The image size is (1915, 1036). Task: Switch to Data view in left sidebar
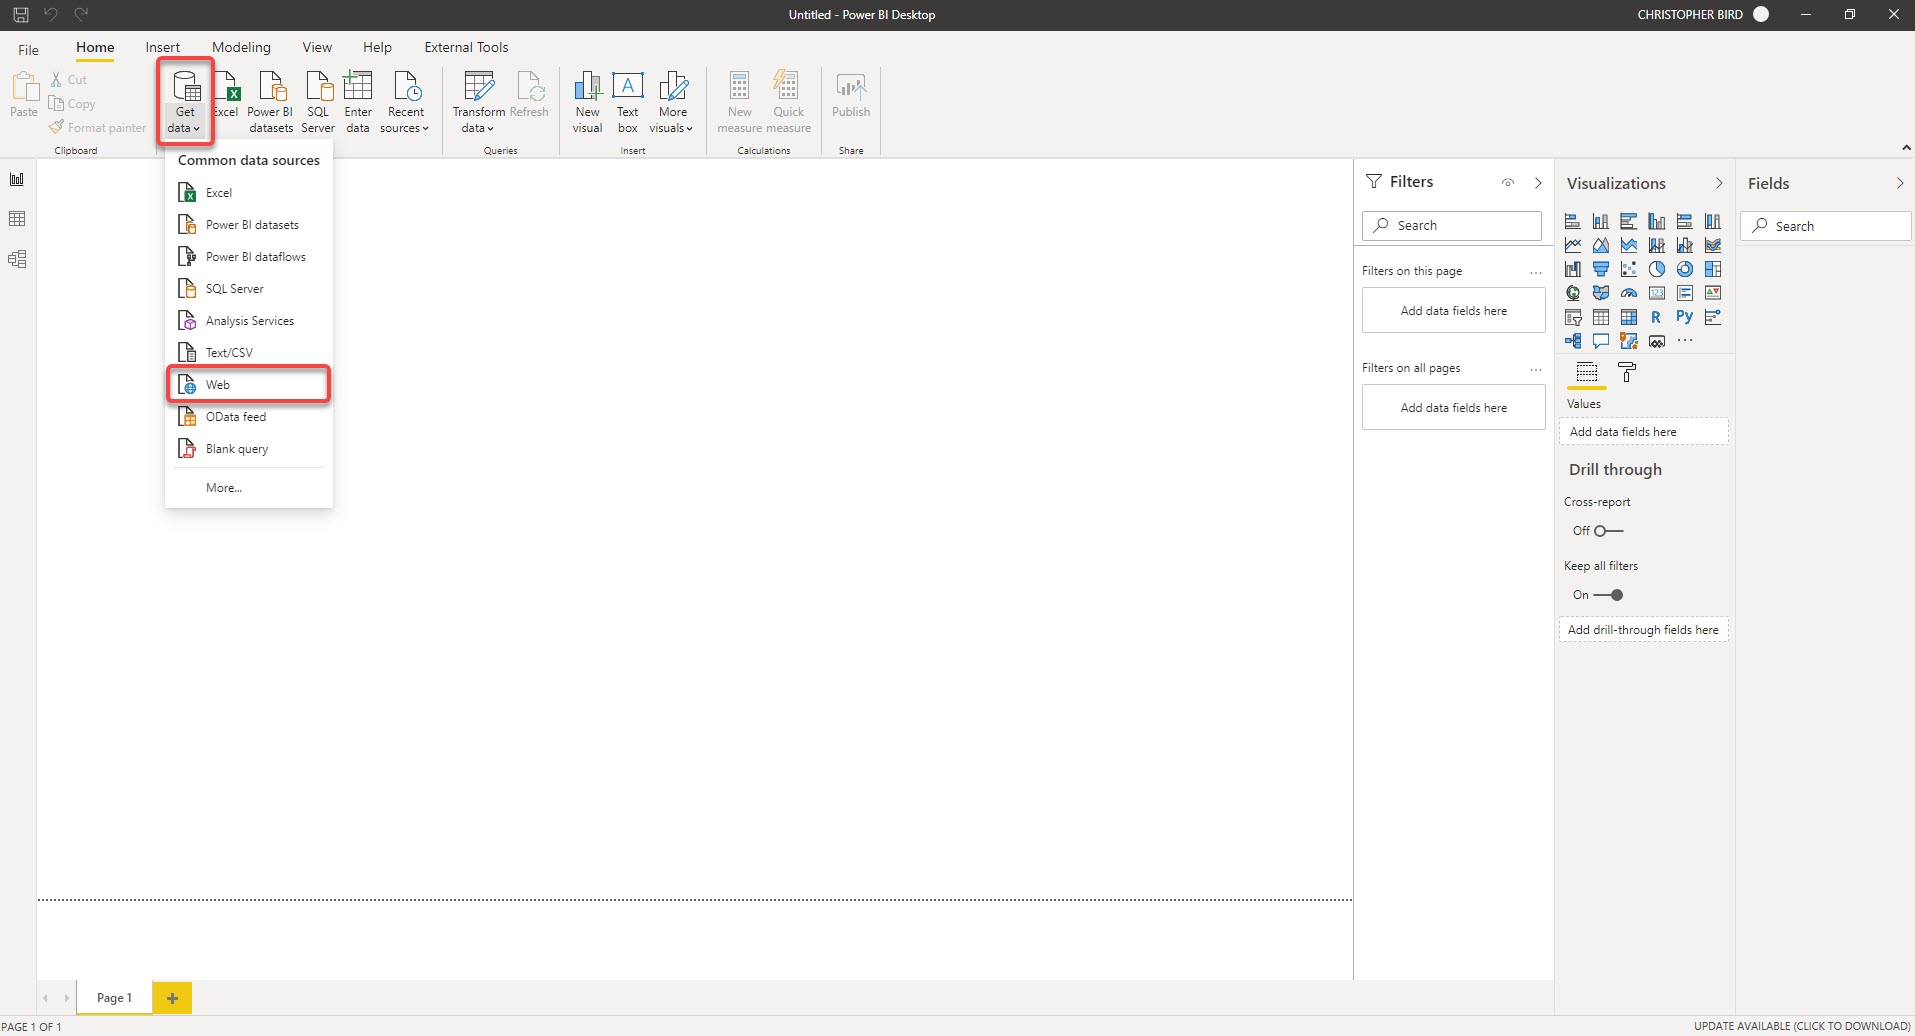[17, 219]
